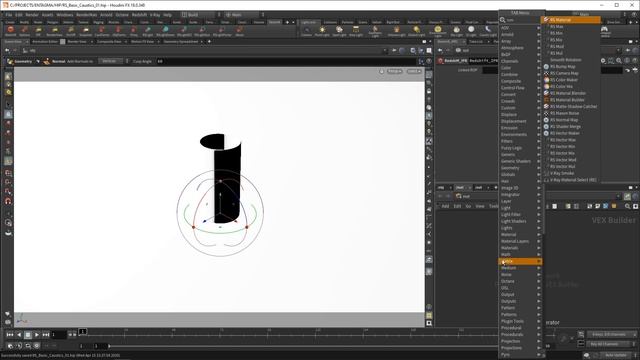Click the parameter pane search magnifier
This screenshot has width=640, height=360.
[x=619, y=60]
